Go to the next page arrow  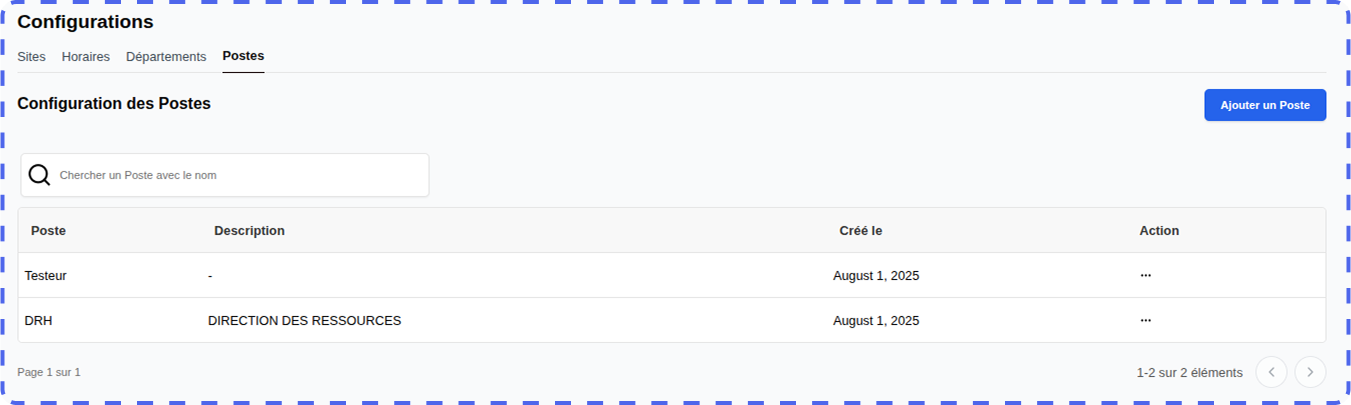point(1310,372)
